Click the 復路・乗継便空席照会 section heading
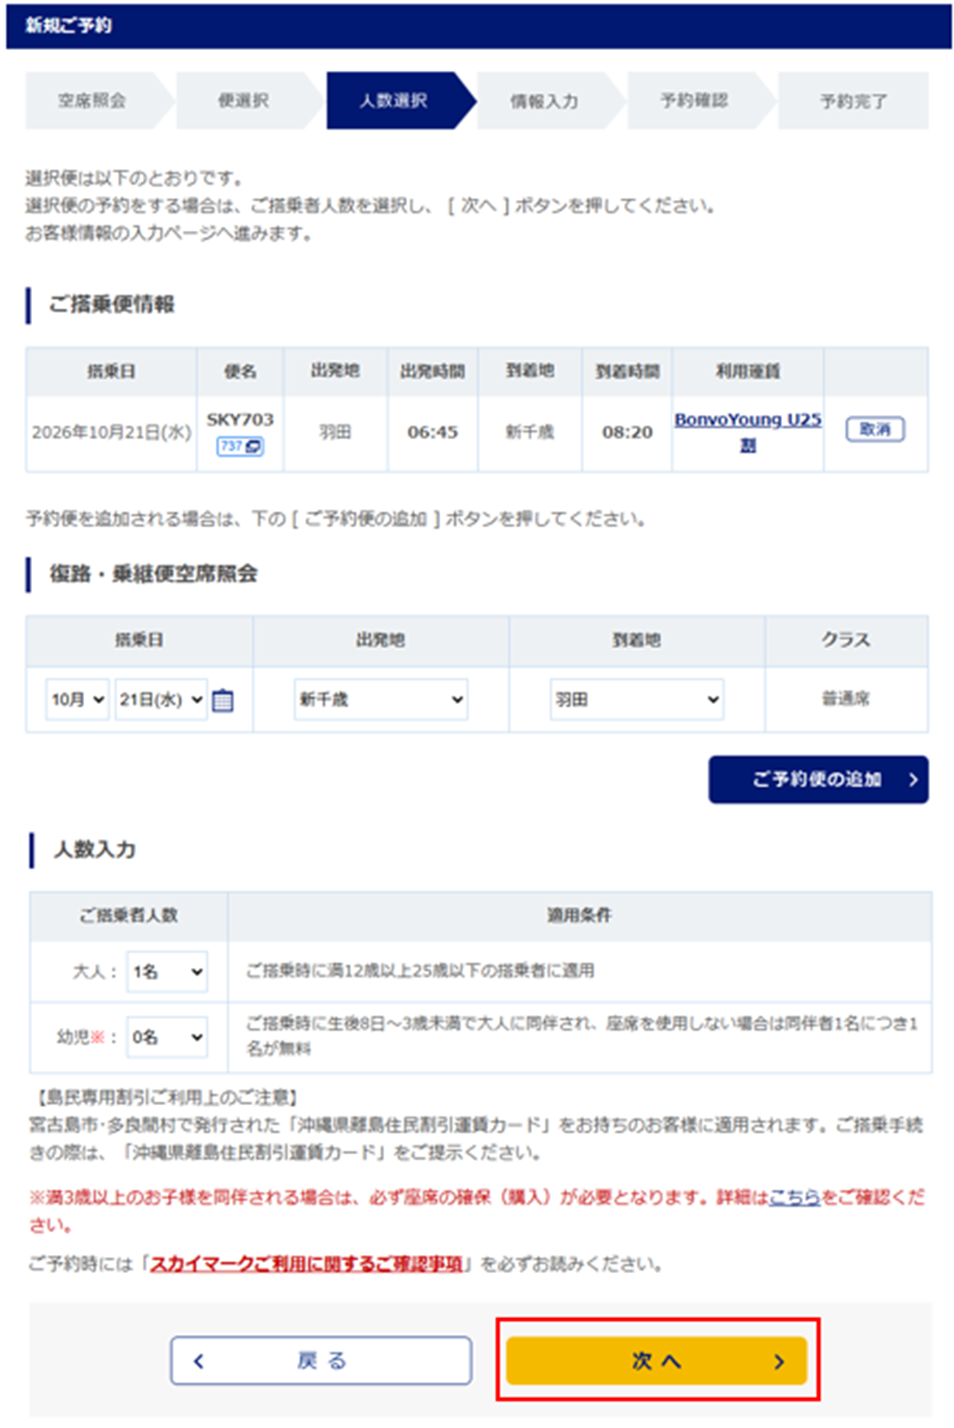 click(x=154, y=574)
